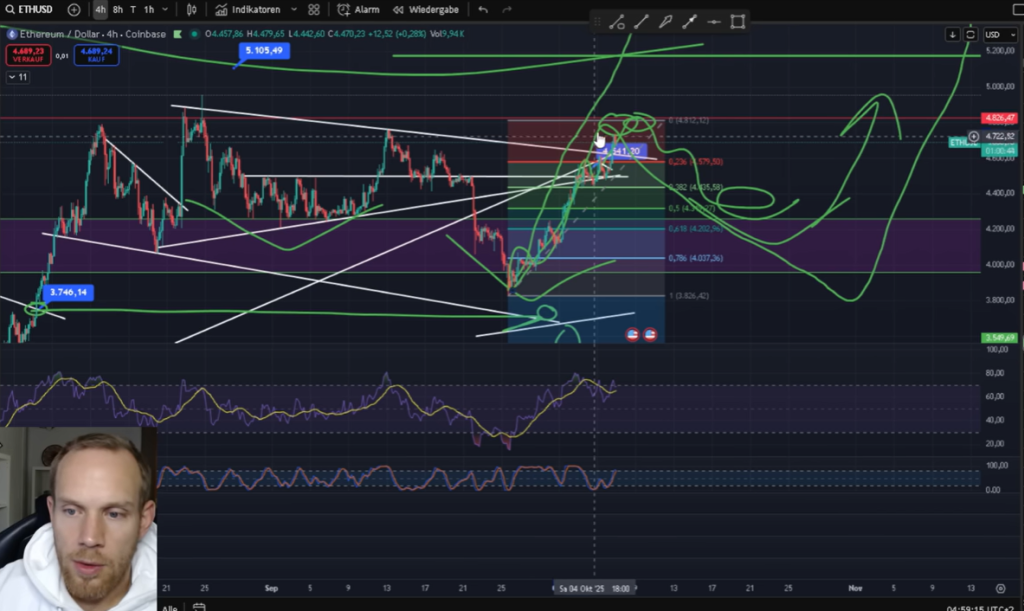Start Wiedergabe bar replay

point(429,9)
